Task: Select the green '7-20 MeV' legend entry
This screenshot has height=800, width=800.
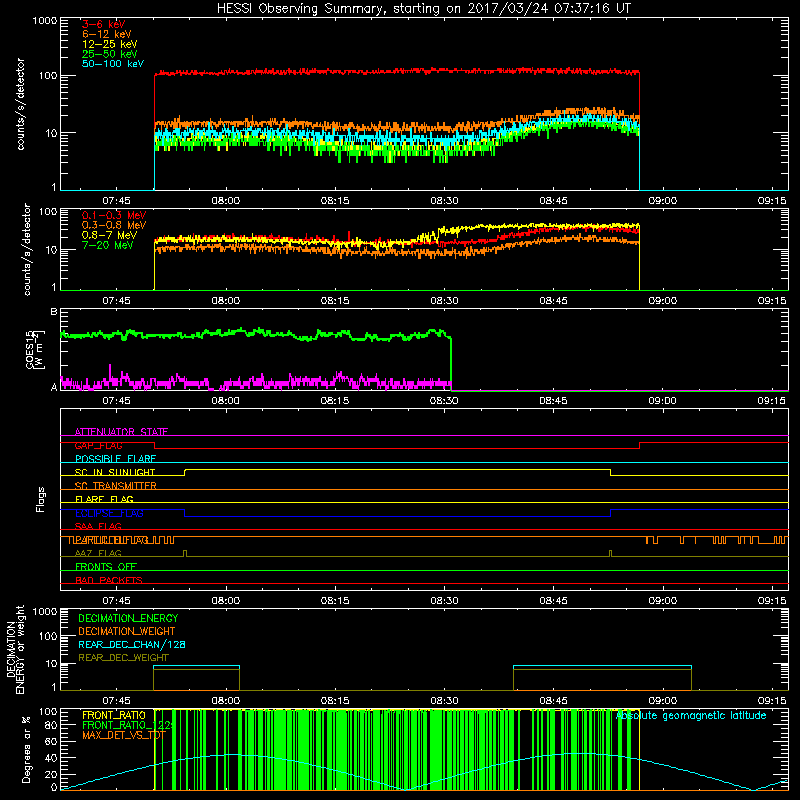Action: (x=107, y=245)
